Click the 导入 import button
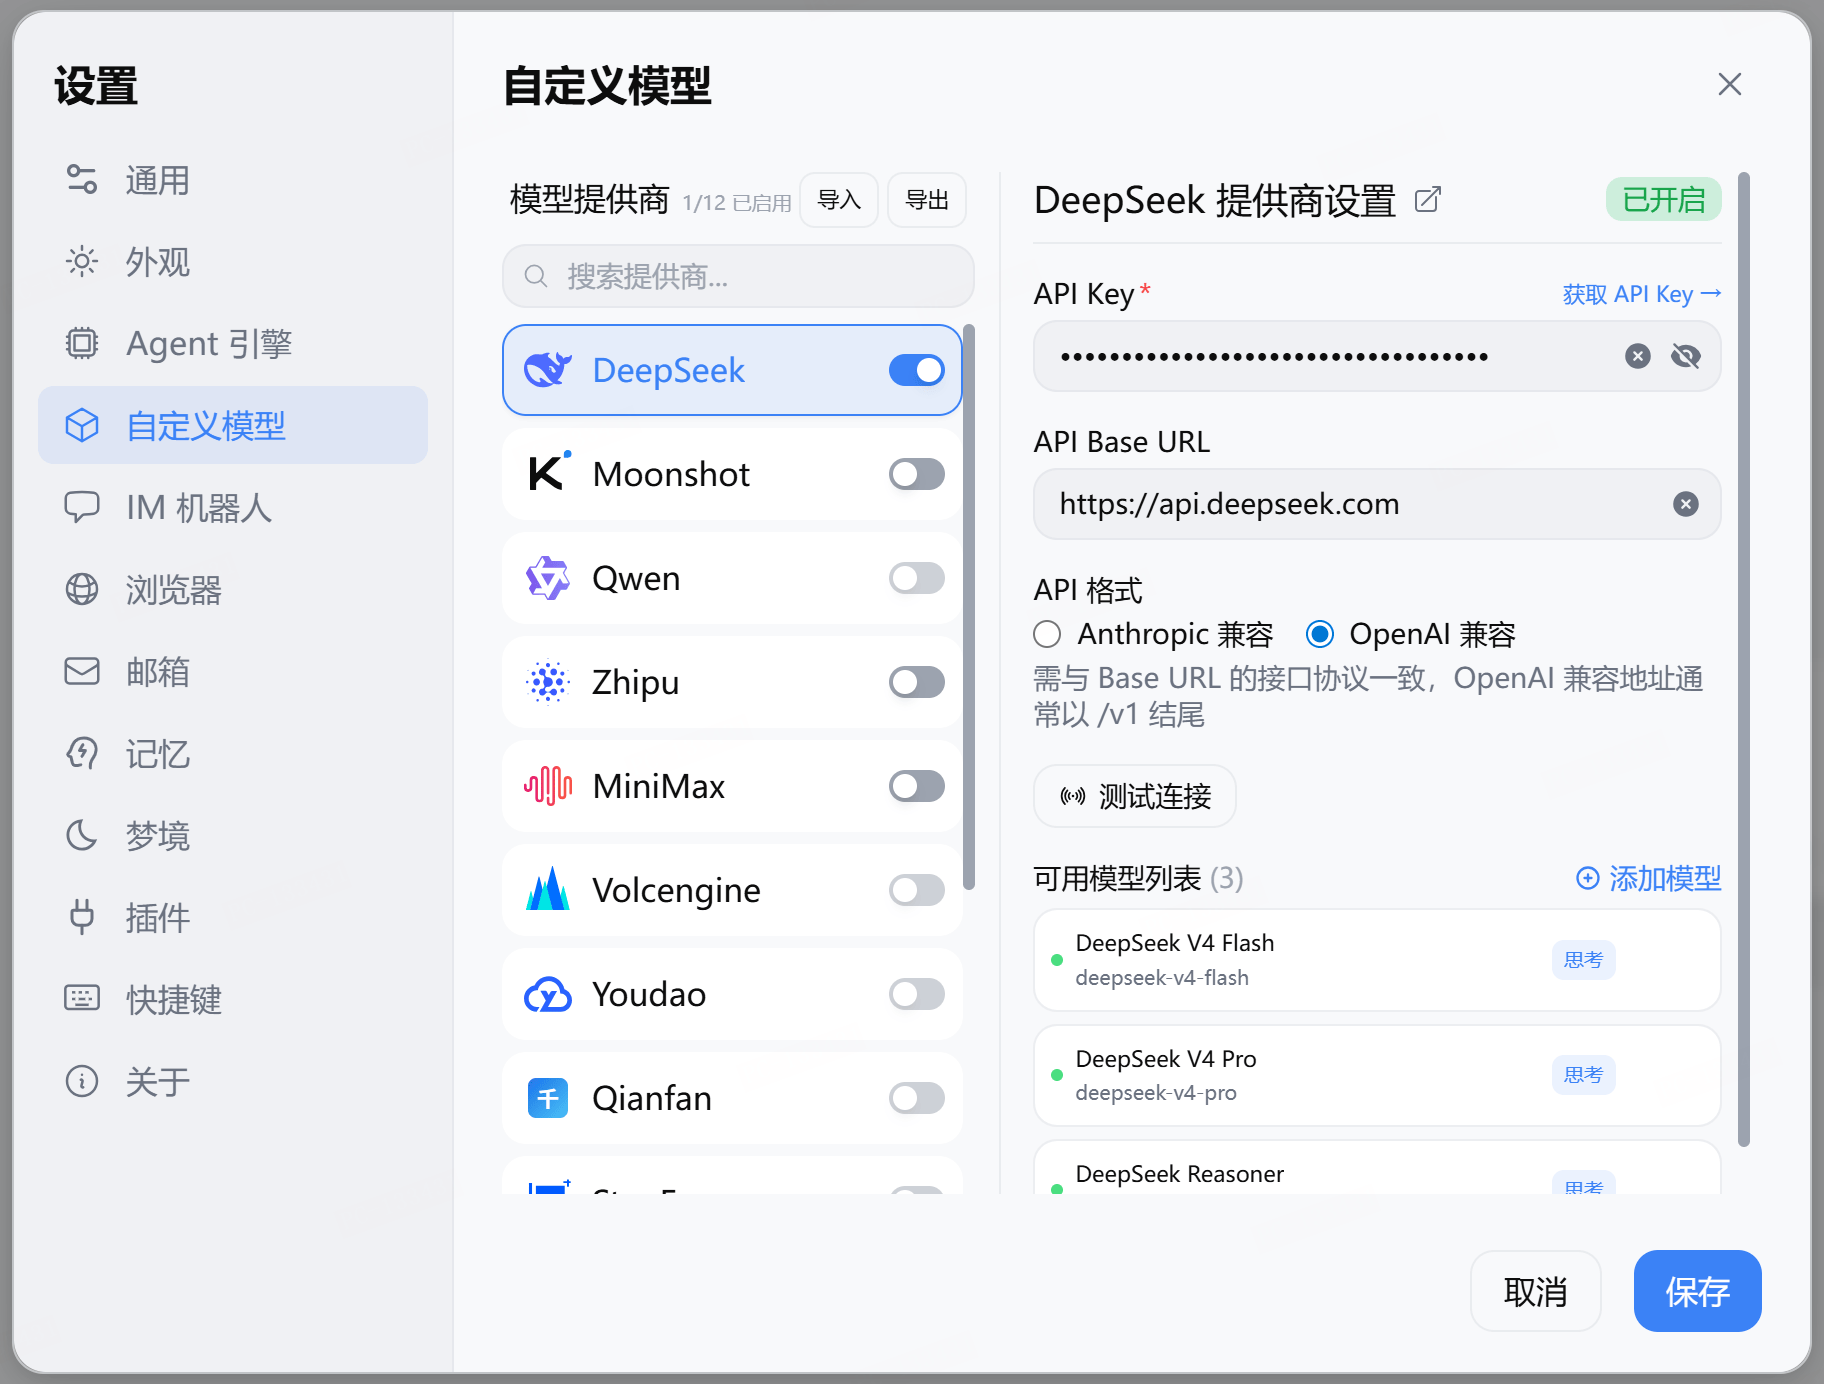Viewport: 1824px width, 1384px height. pos(839,200)
